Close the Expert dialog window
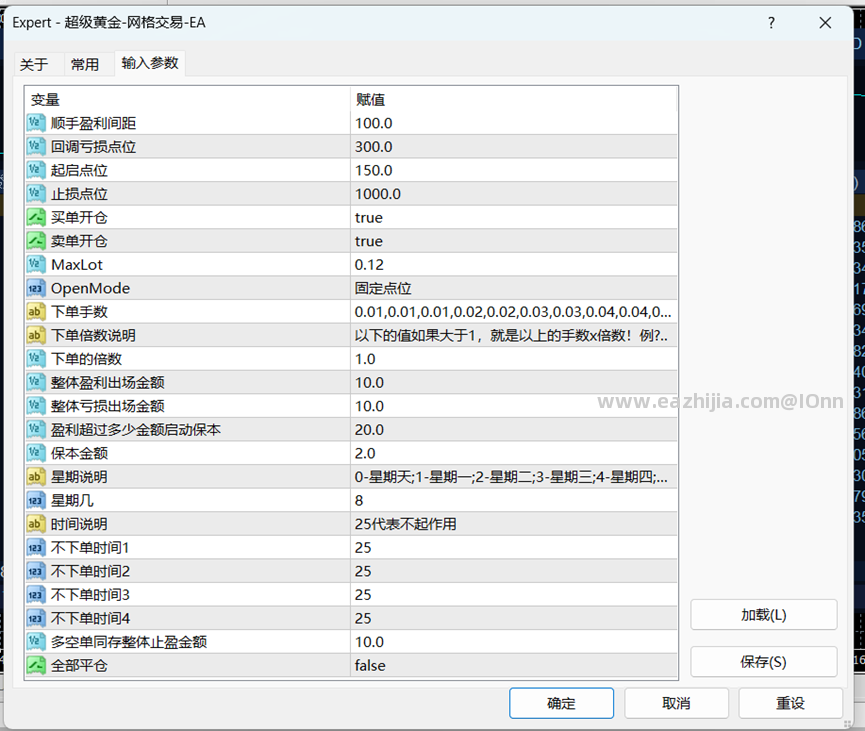Image resolution: width=865 pixels, height=731 pixels. (x=825, y=23)
